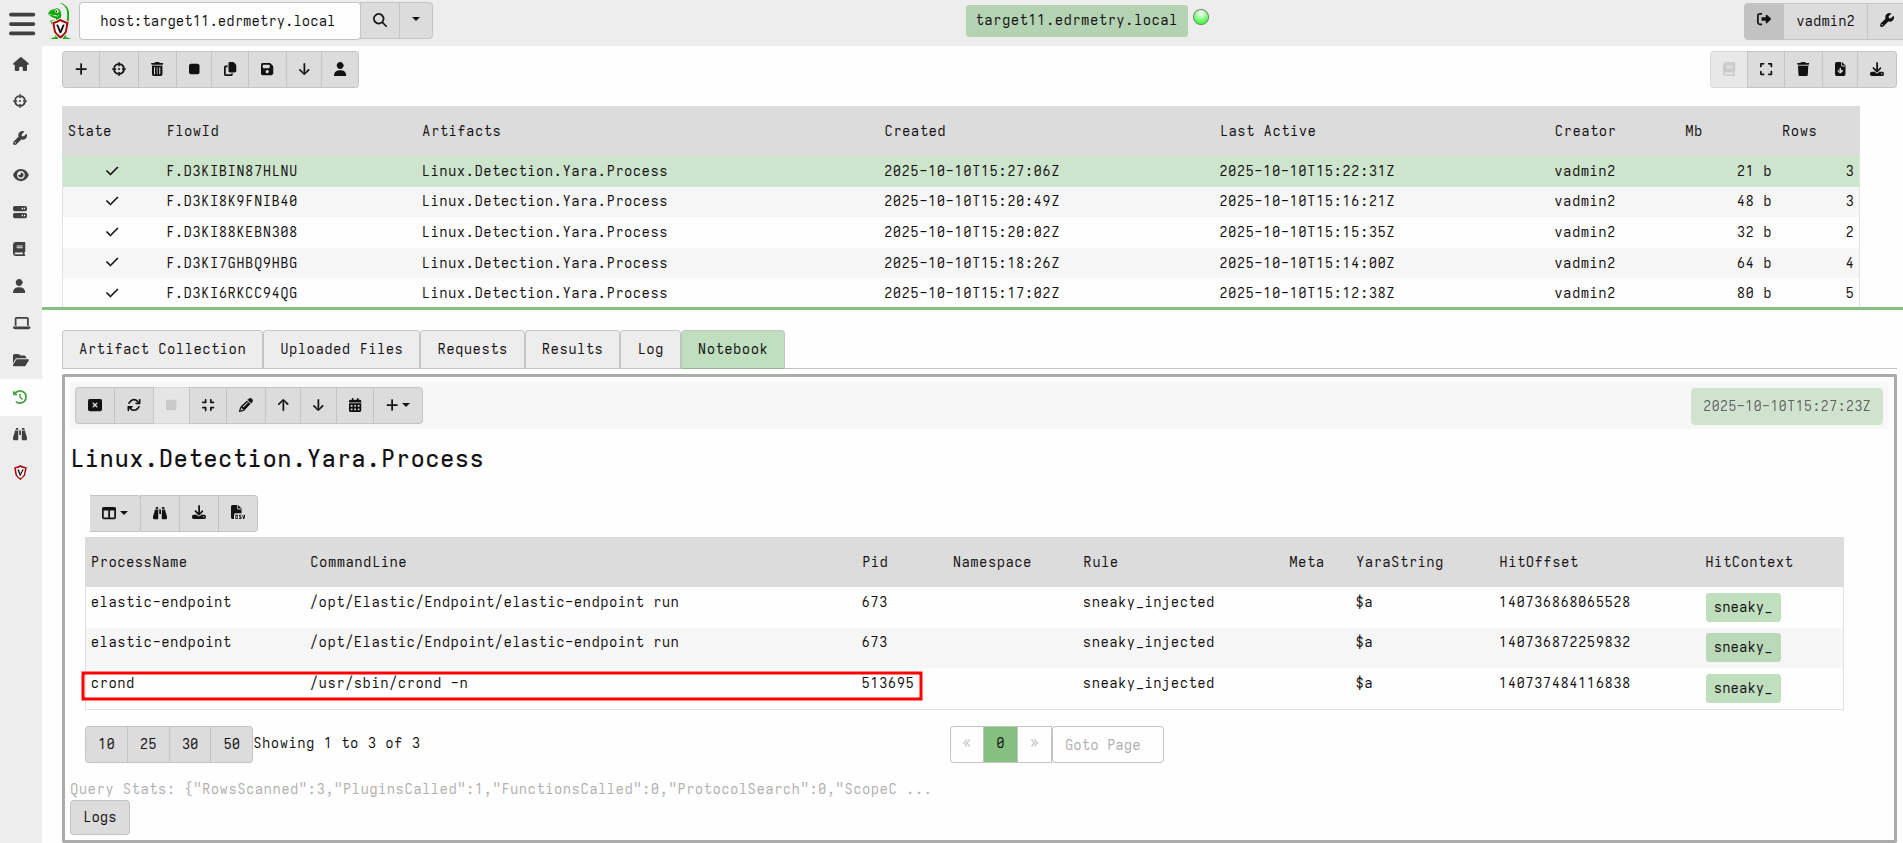
Task: Recalculate the notebook cell with refresh icon
Action: coord(134,405)
